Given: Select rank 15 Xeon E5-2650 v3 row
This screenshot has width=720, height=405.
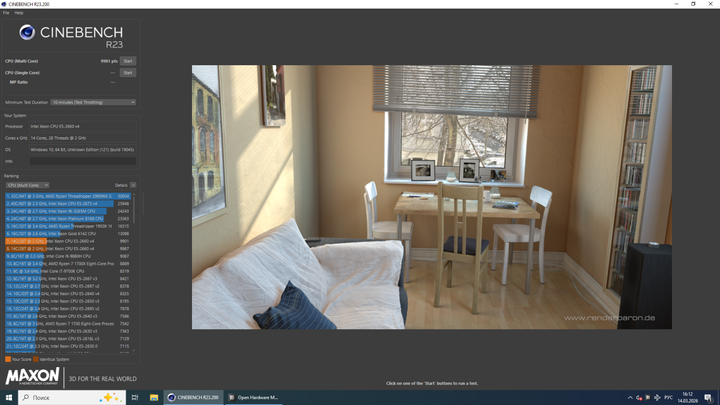Looking at the screenshot, I should 68,301.
